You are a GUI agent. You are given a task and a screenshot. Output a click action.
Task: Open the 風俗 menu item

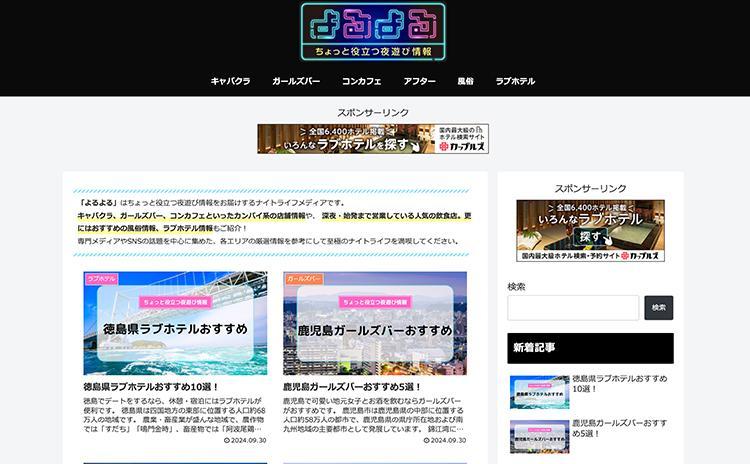click(x=465, y=81)
